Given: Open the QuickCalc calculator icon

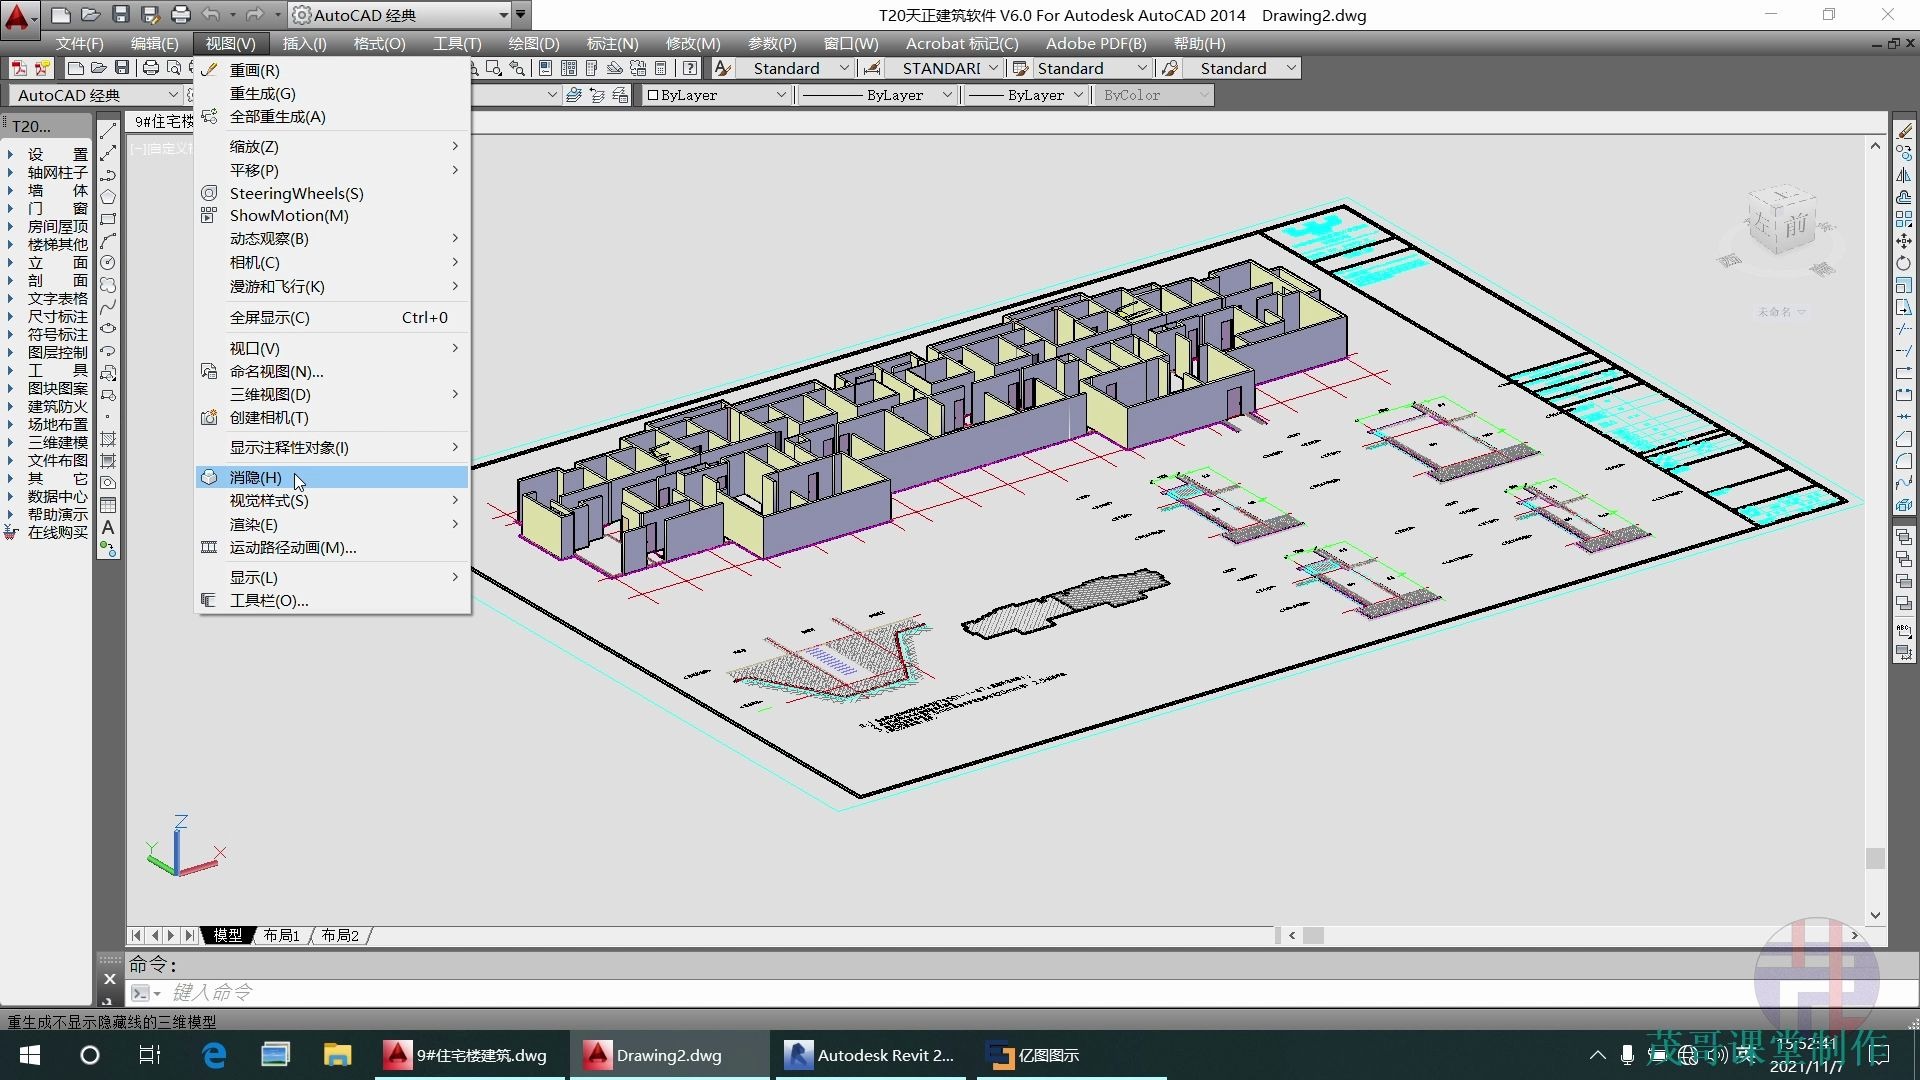Looking at the screenshot, I should (660, 68).
